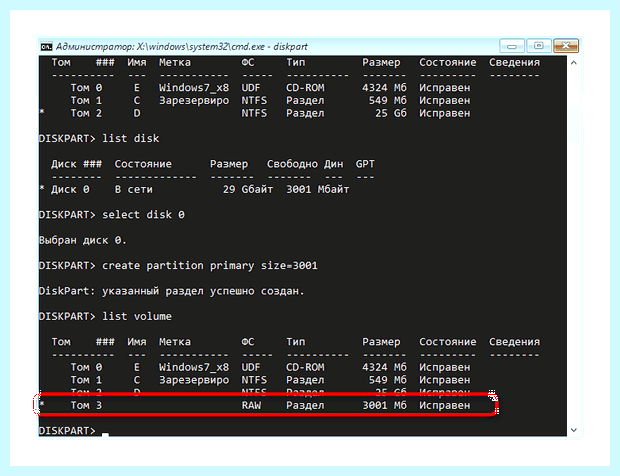Image resolution: width=620 pixels, height=476 pixels.
Task: Click the window title text 'Администратор'
Action: pos(95,47)
